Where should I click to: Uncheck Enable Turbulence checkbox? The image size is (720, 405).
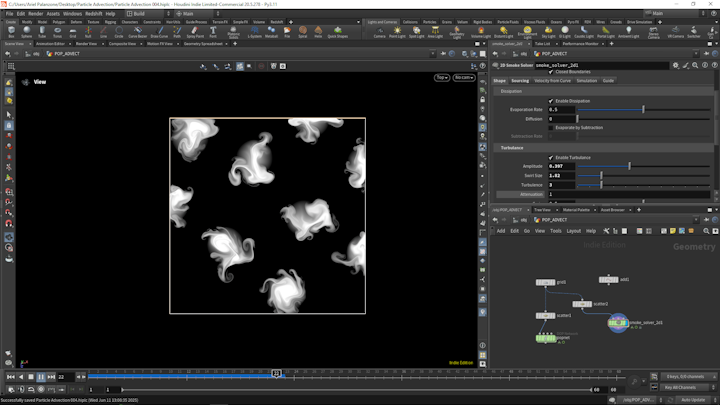(551, 157)
